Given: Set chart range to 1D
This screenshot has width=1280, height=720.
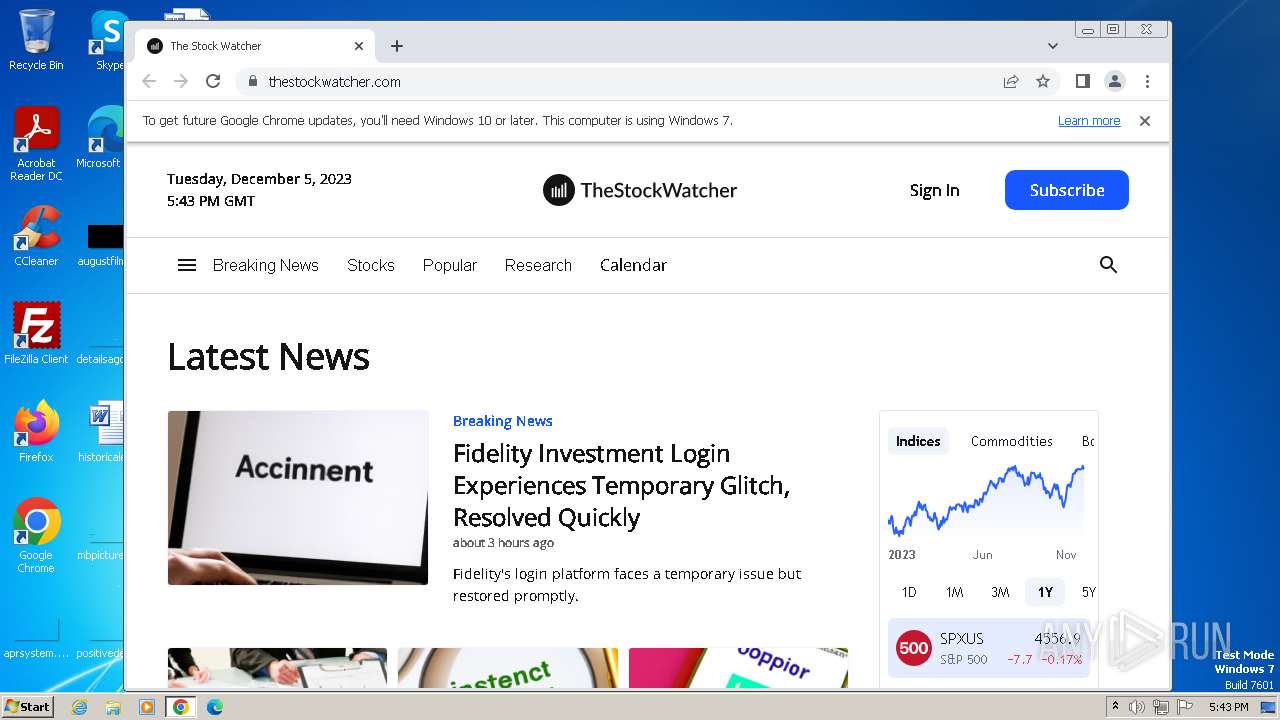Looking at the screenshot, I should coord(909,592).
